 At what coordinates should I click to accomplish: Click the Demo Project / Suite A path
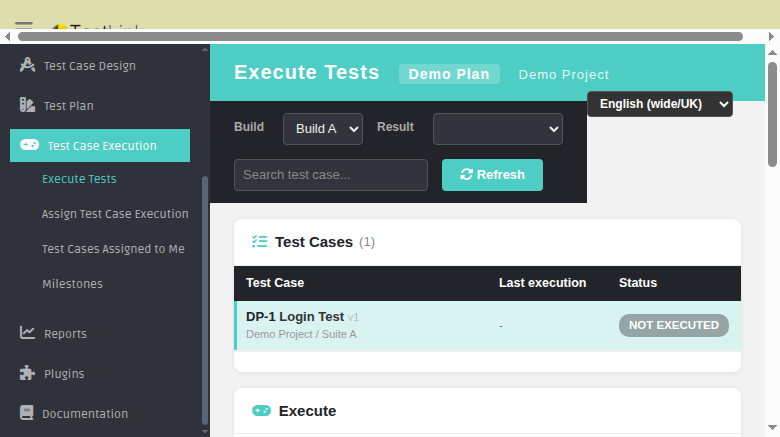(x=301, y=334)
